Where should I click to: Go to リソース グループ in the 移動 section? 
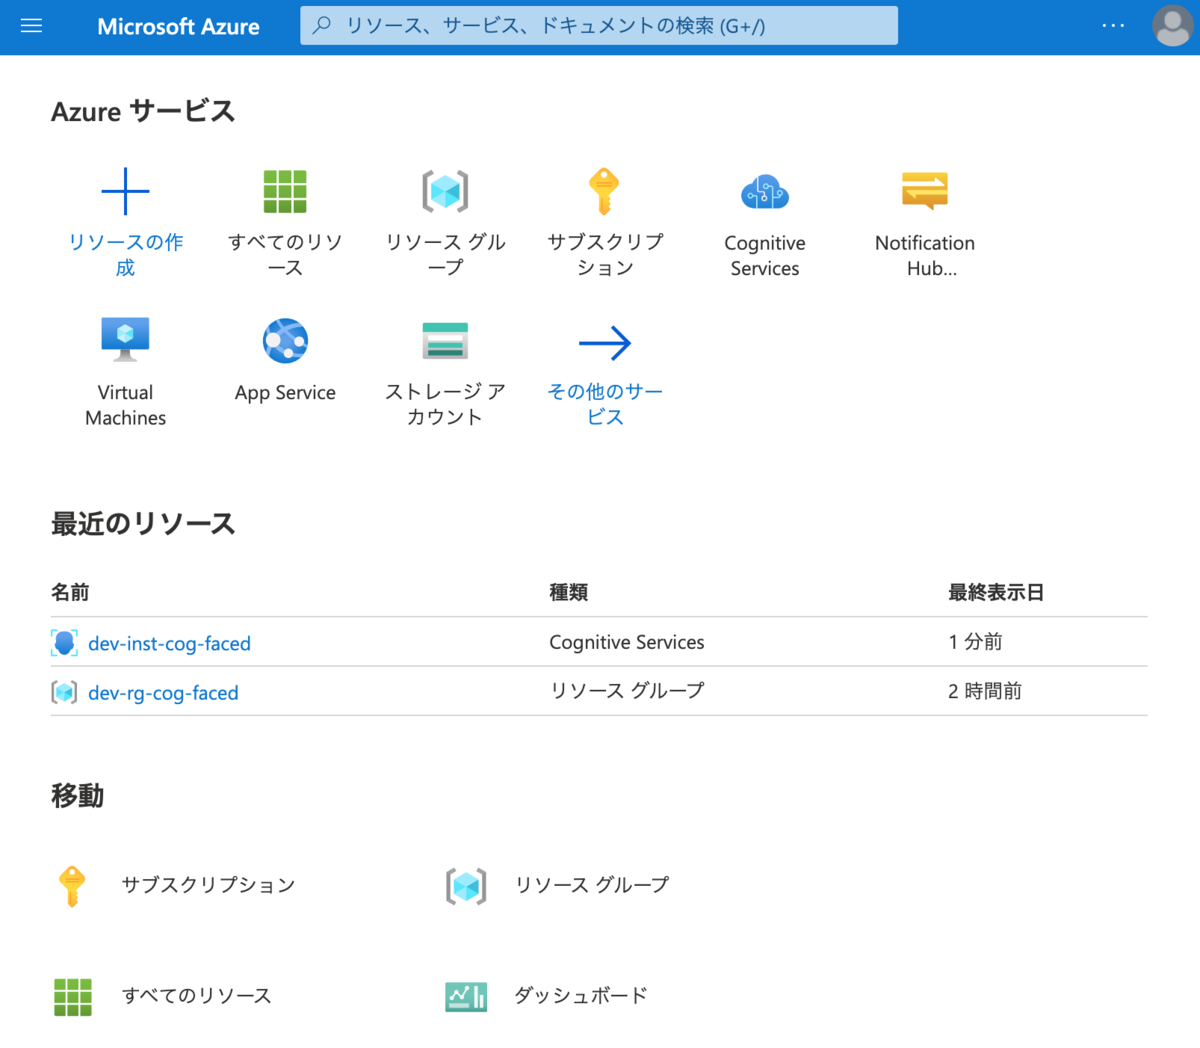592,885
